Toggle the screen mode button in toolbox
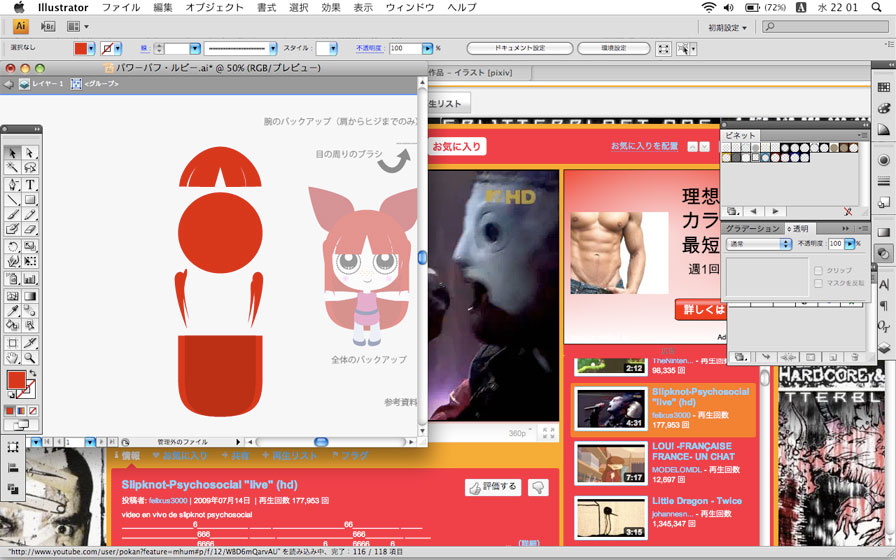This screenshot has width=896, height=560. click(21, 425)
